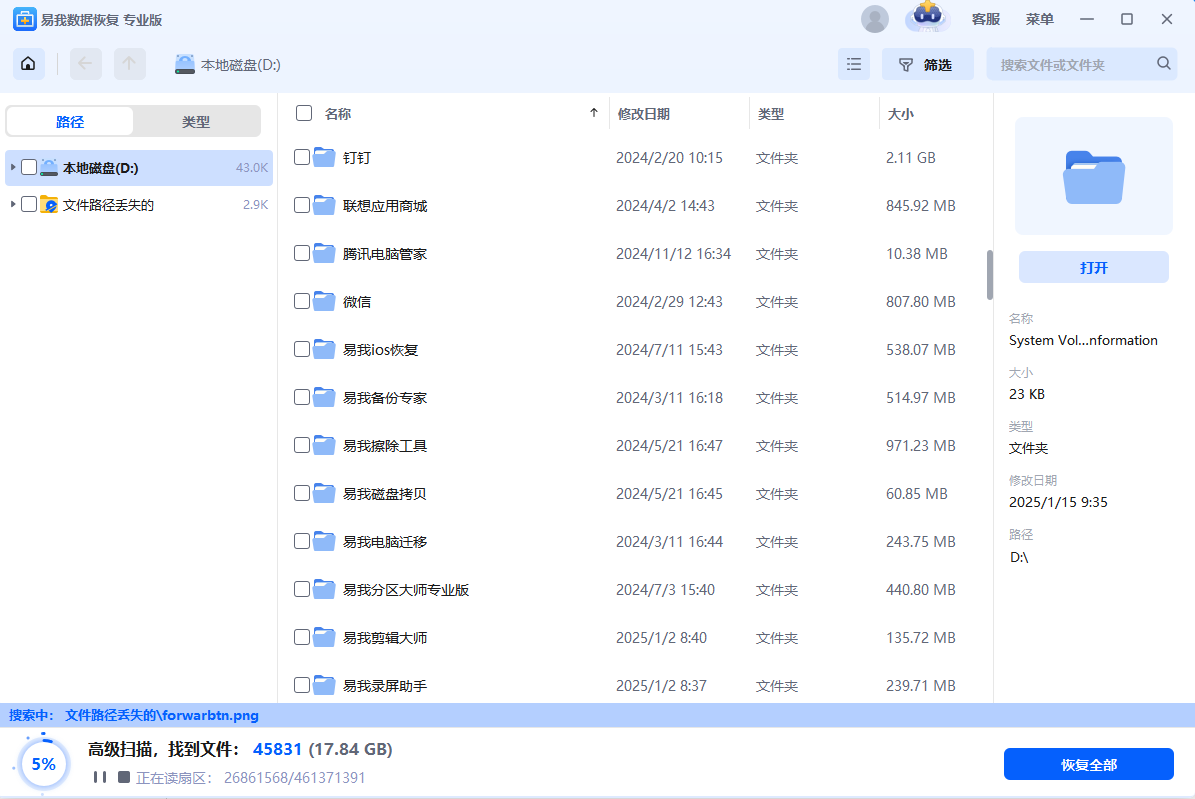Tick the 微信 row checkbox

pos(302,301)
